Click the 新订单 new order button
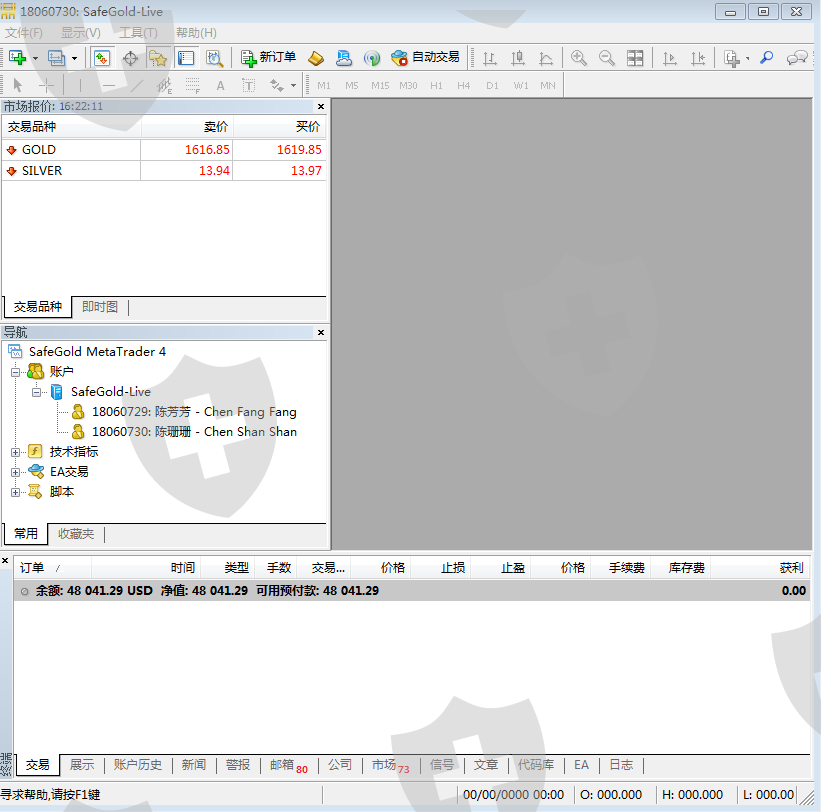 coord(268,58)
